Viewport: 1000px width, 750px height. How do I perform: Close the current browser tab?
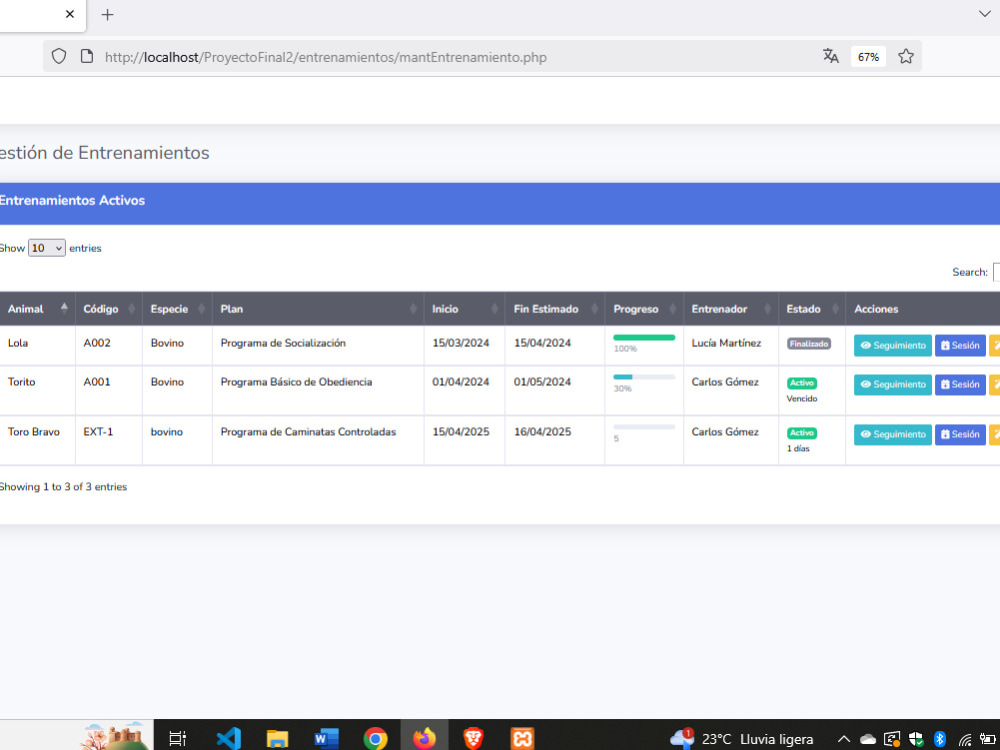pyautogui.click(x=70, y=14)
